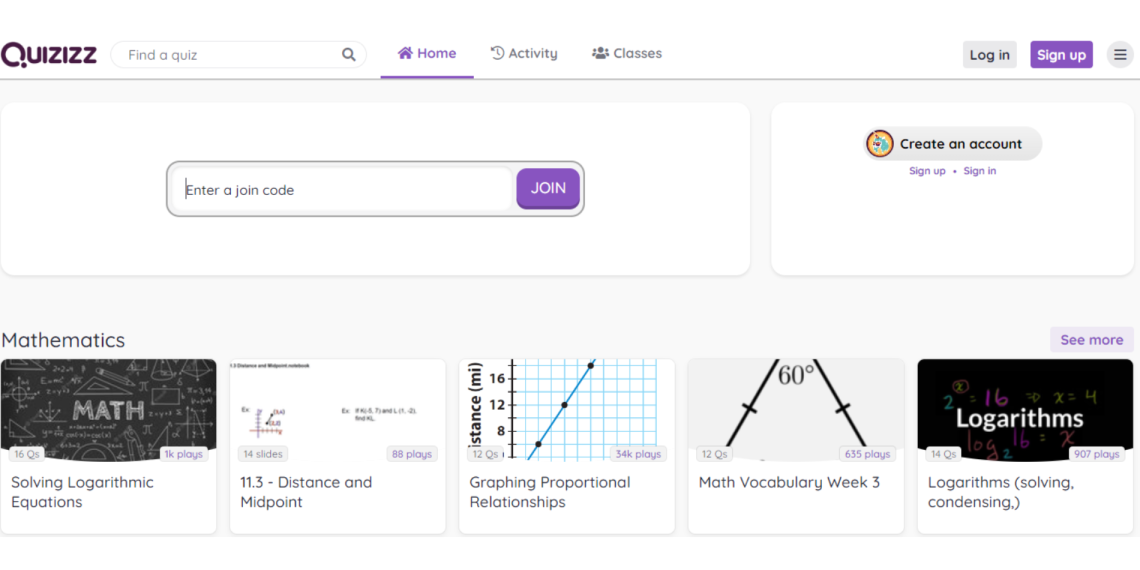Click the Classes people icon
1140x570 pixels.
pos(600,53)
